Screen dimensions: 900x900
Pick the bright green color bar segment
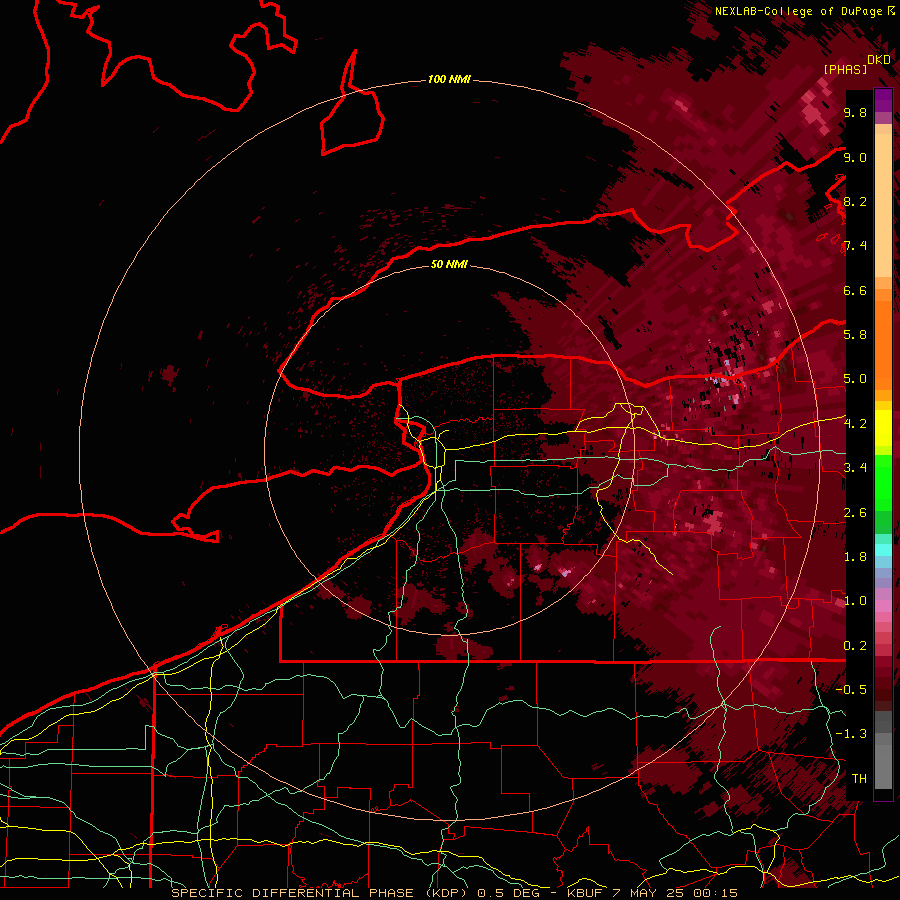883,482
